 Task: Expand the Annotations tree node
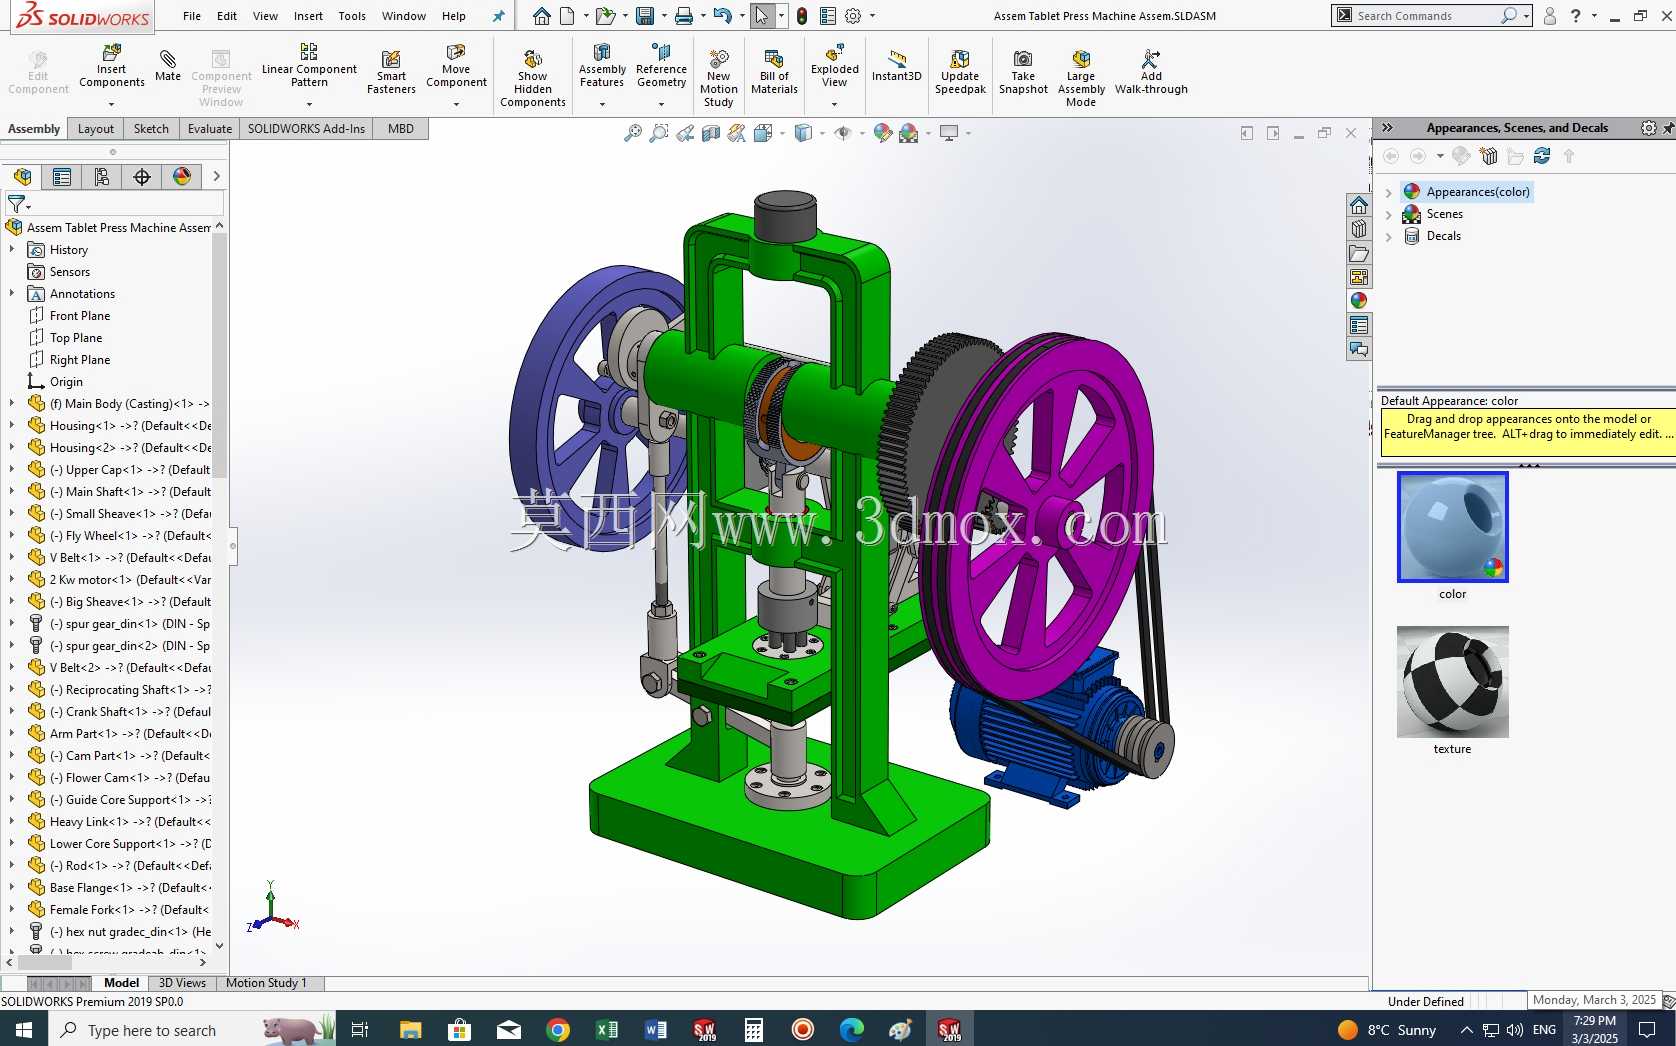(x=12, y=294)
